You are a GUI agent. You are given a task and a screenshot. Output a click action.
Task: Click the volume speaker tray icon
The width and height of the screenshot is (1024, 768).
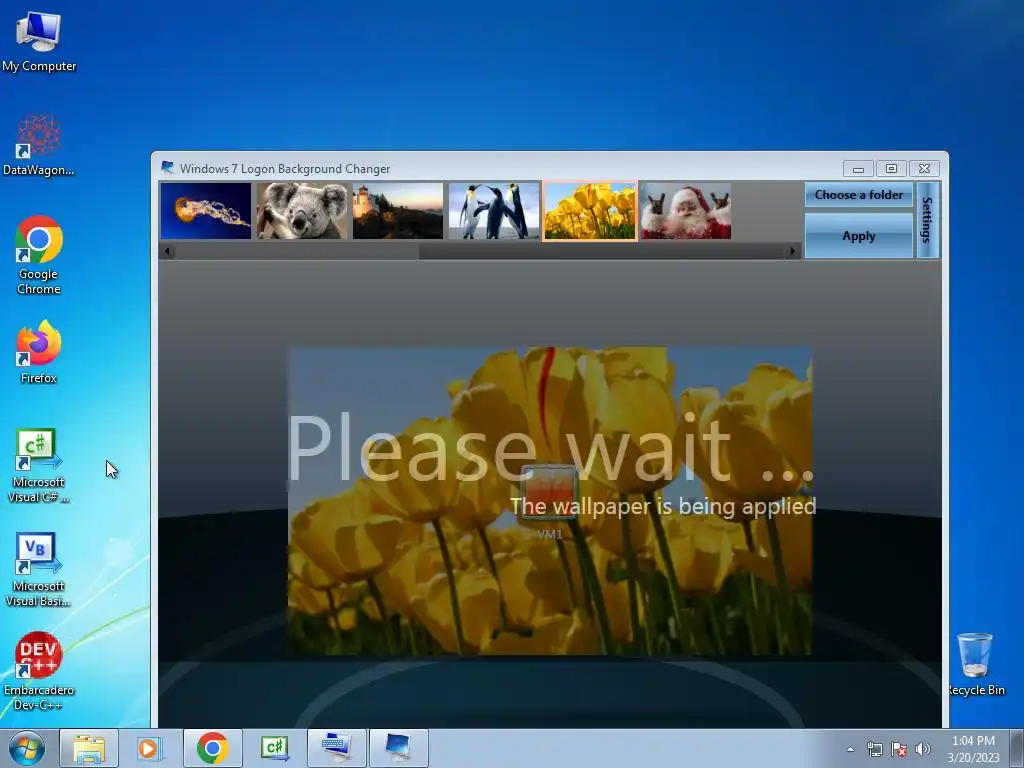[x=923, y=749]
